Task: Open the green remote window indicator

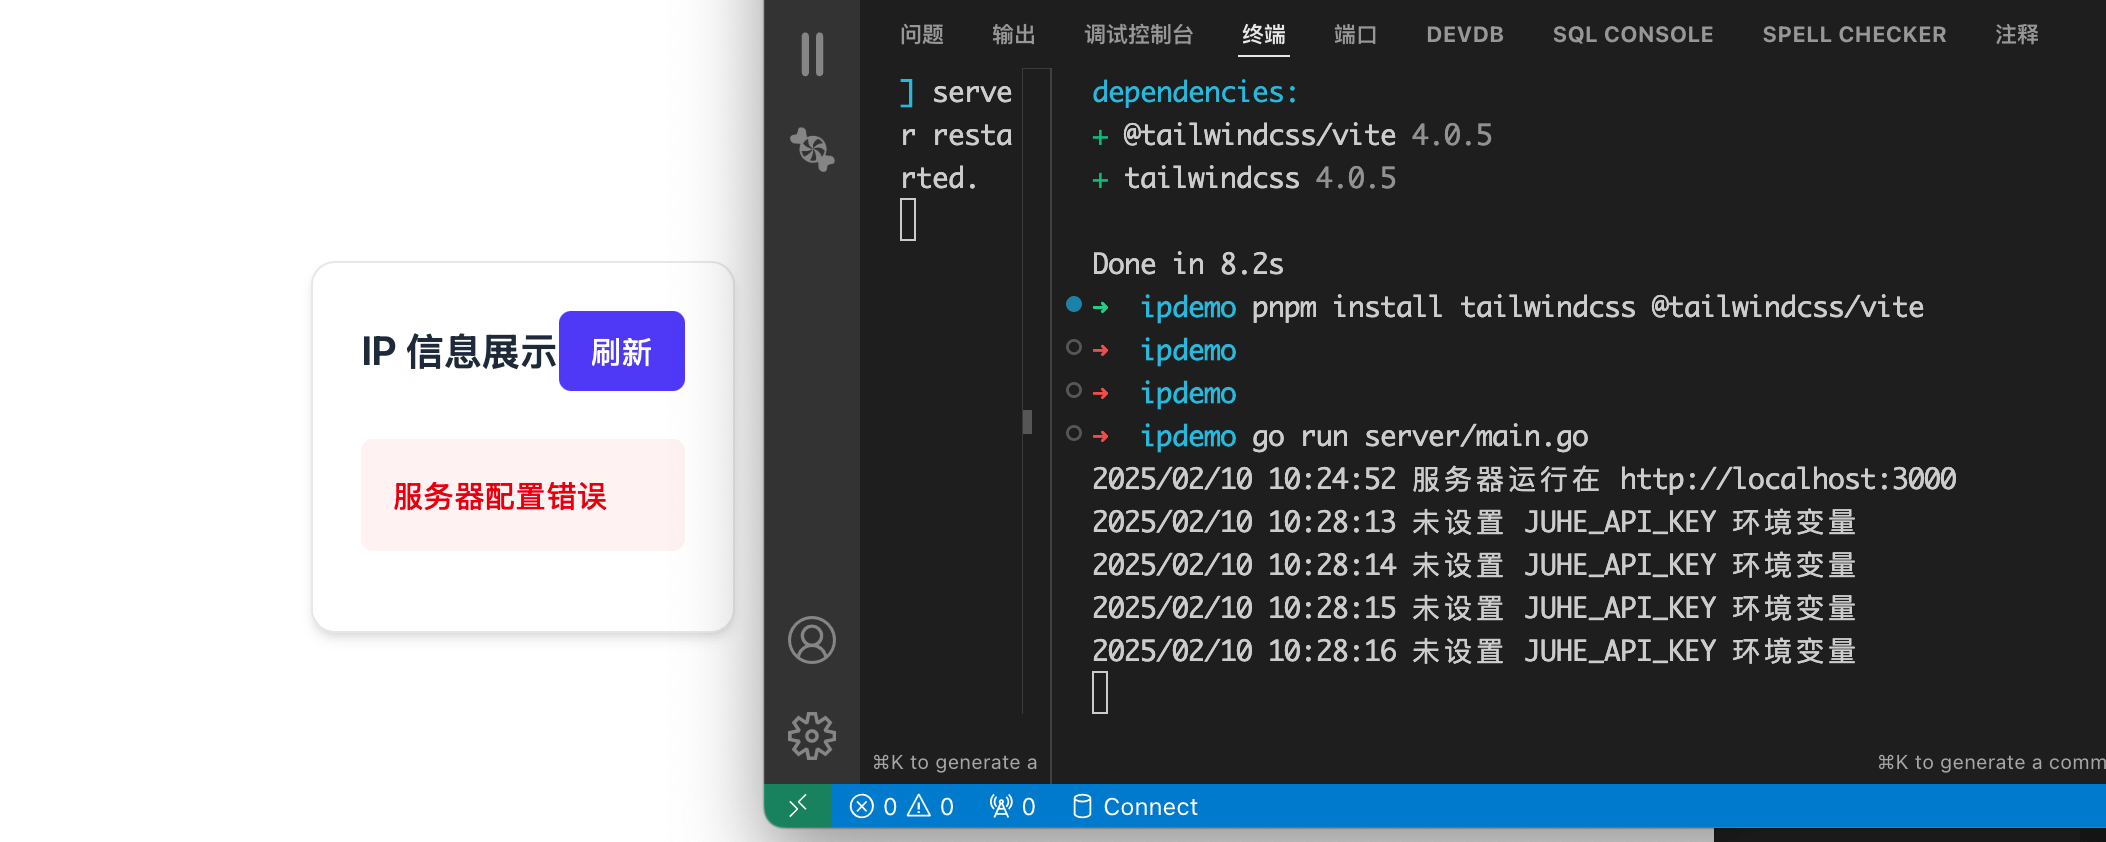Action: point(798,806)
